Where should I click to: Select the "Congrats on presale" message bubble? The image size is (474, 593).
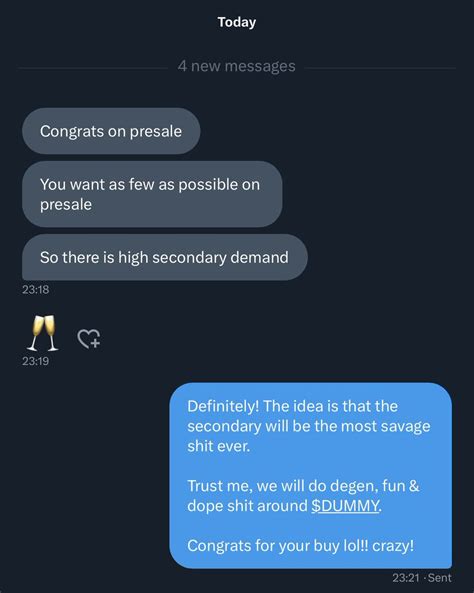point(111,131)
